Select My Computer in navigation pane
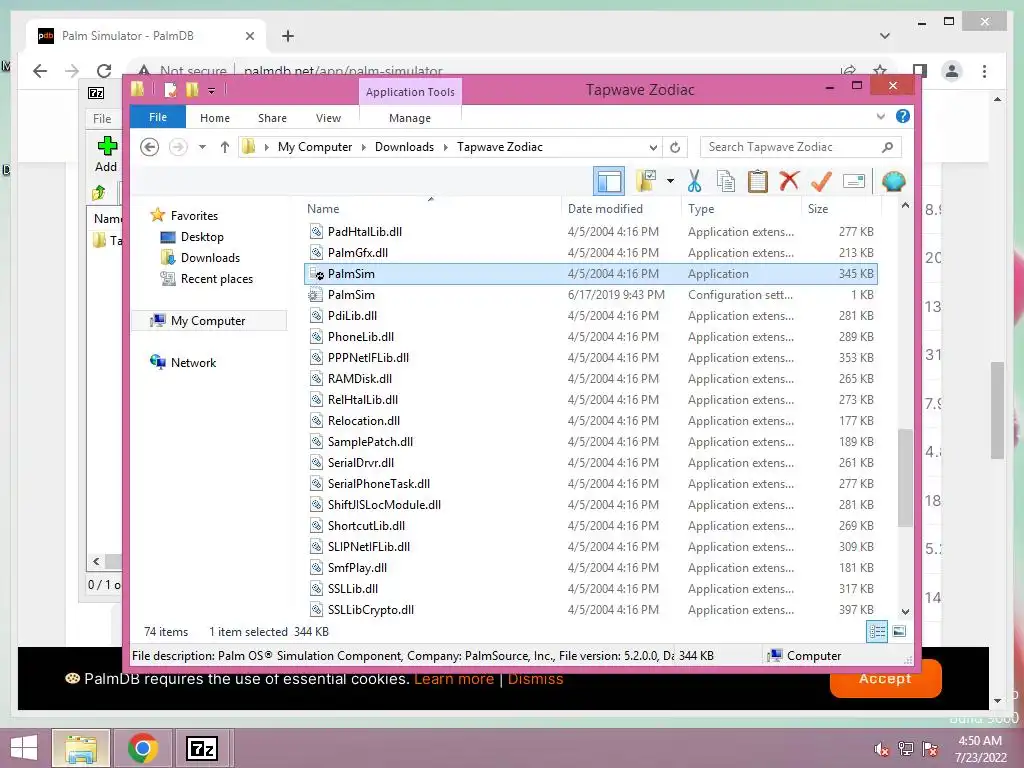This screenshot has height=768, width=1024. tap(208, 321)
